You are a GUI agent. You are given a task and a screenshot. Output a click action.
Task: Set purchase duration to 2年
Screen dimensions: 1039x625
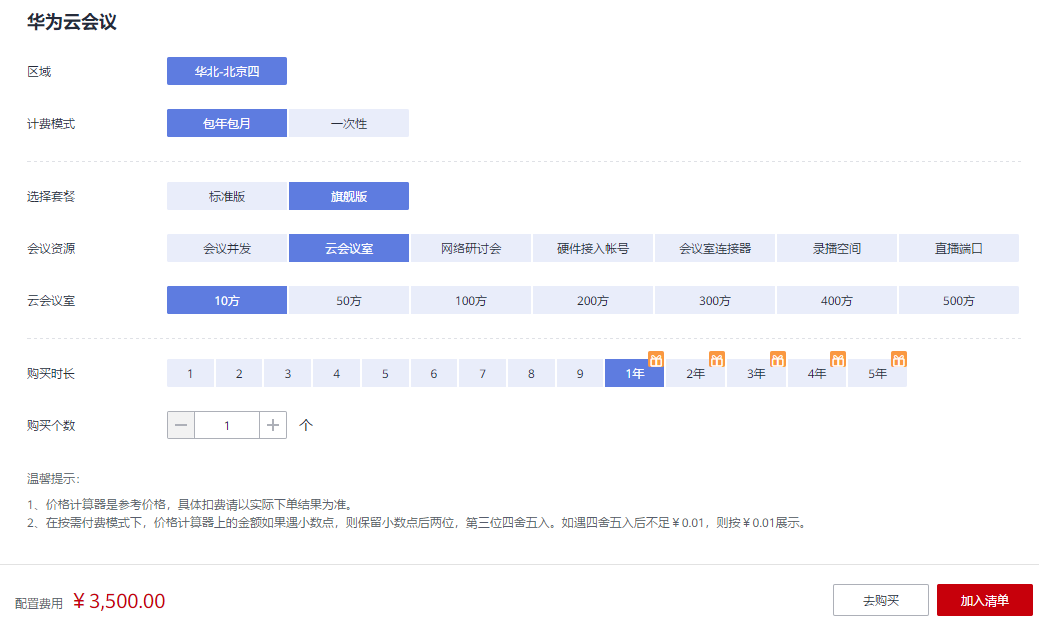tap(695, 373)
